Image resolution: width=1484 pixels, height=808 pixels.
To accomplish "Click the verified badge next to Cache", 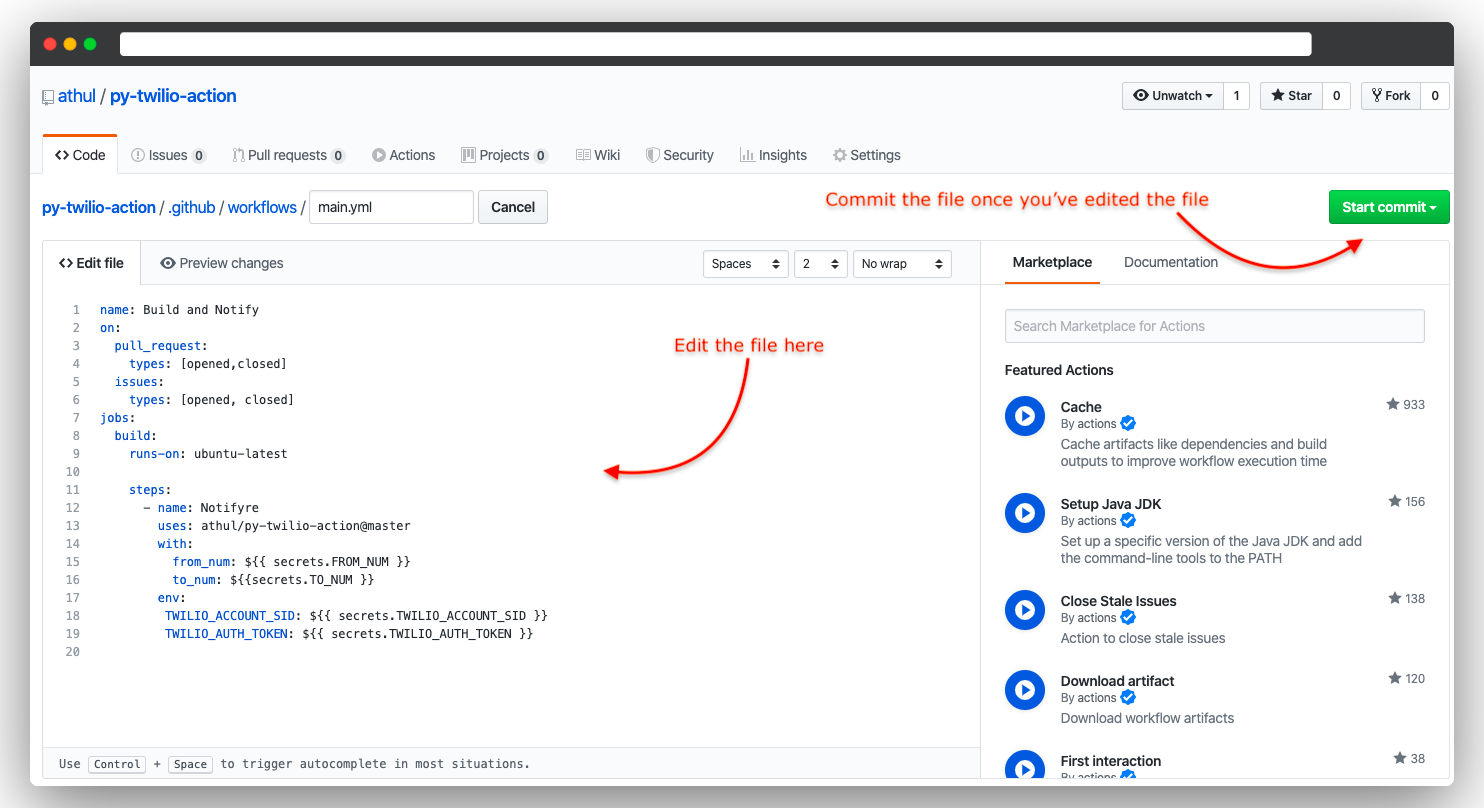I will pos(1128,424).
